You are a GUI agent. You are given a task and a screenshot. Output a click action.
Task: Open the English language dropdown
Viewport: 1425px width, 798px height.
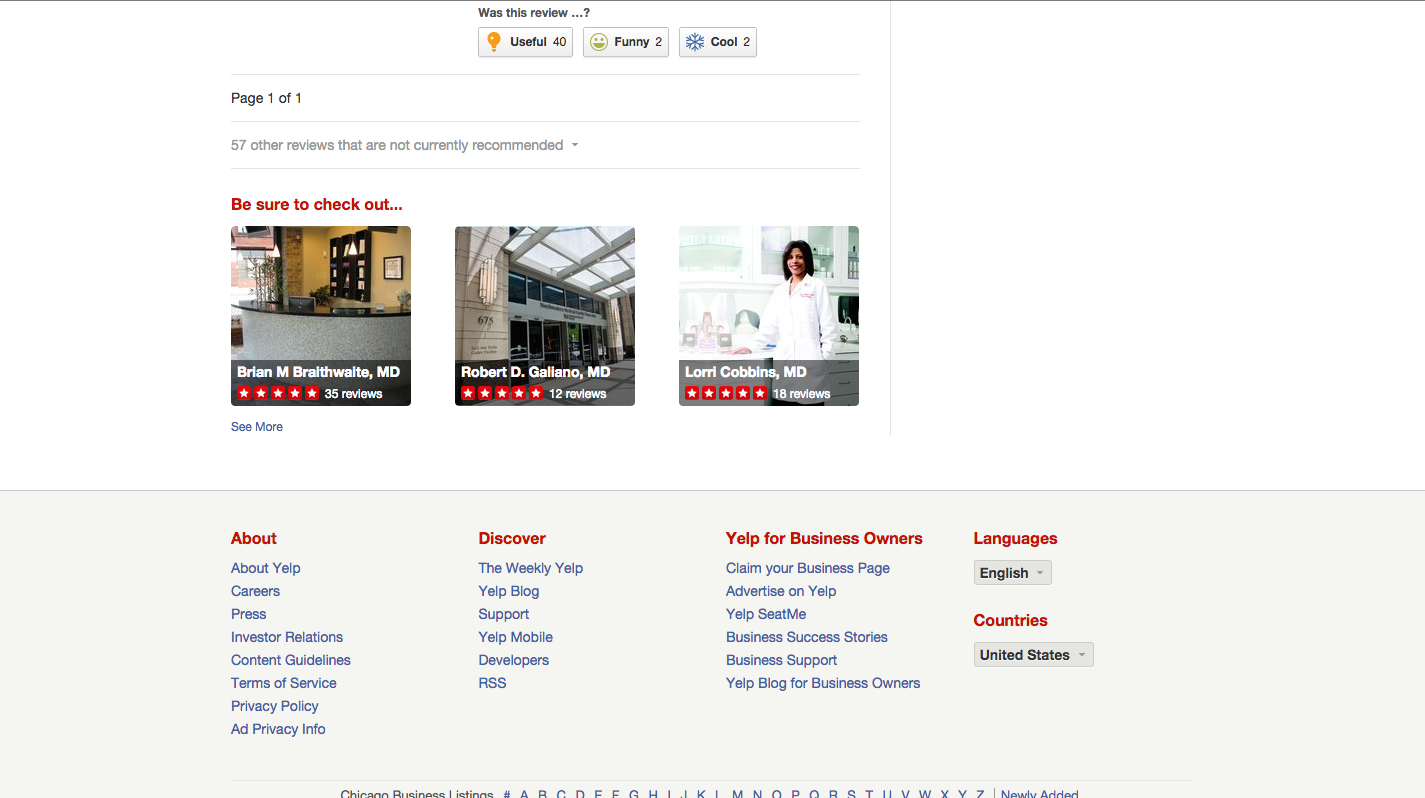pyautogui.click(x=1012, y=573)
